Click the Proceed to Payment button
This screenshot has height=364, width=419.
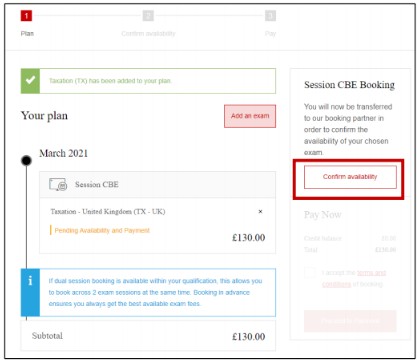pos(350,321)
